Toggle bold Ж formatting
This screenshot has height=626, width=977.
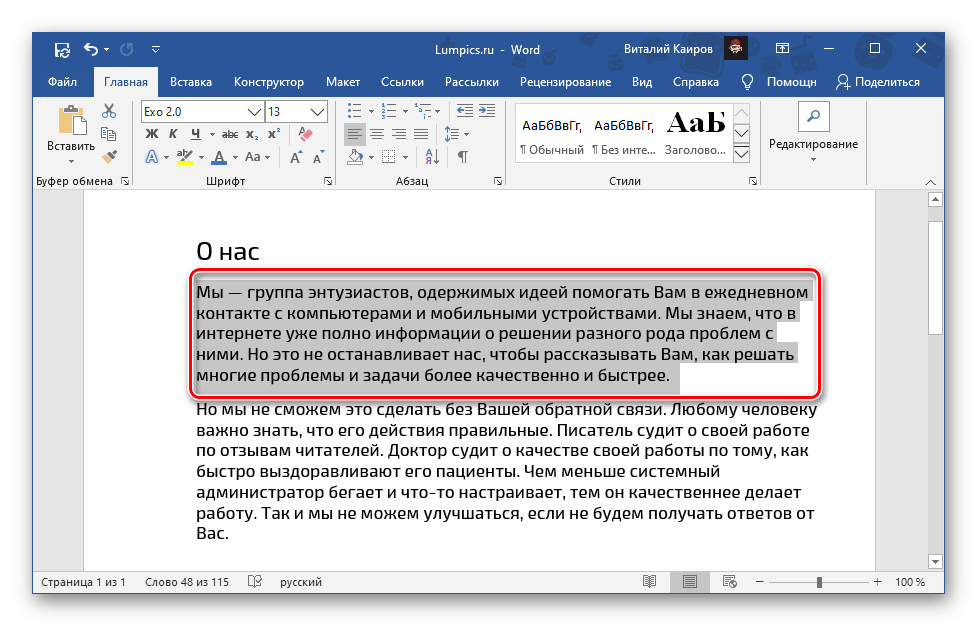point(151,134)
